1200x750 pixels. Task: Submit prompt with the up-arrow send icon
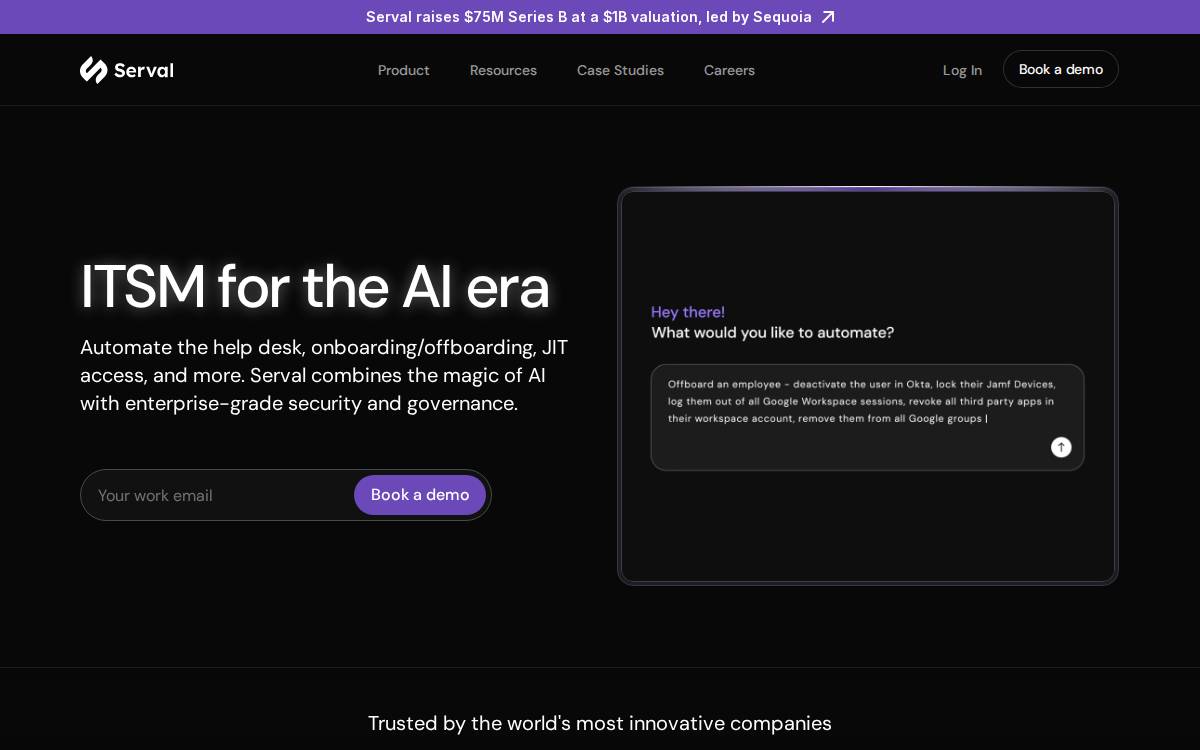pos(1061,447)
